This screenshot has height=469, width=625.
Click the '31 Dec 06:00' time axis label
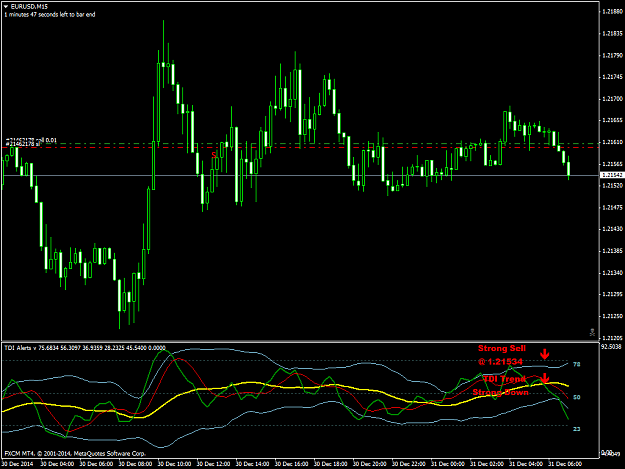[x=565, y=464]
